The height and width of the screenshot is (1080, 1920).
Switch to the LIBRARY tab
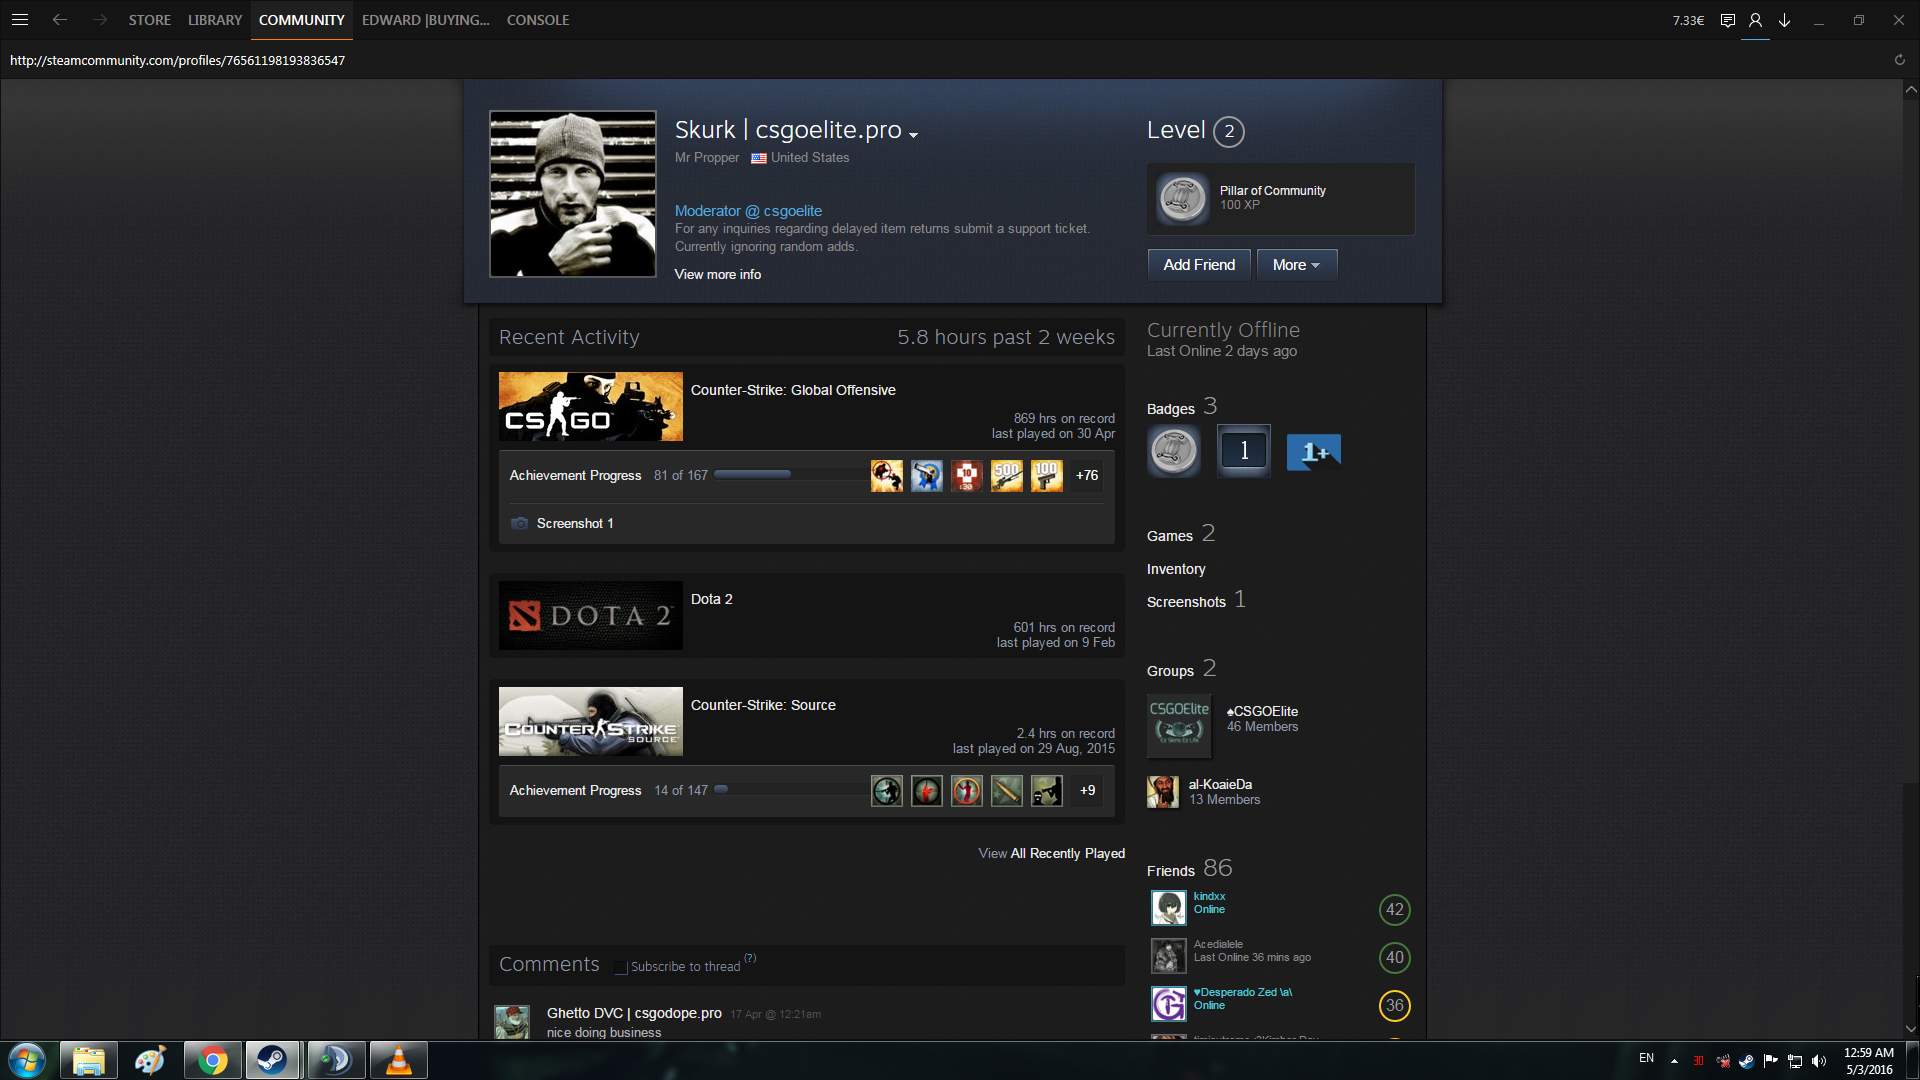(x=215, y=20)
